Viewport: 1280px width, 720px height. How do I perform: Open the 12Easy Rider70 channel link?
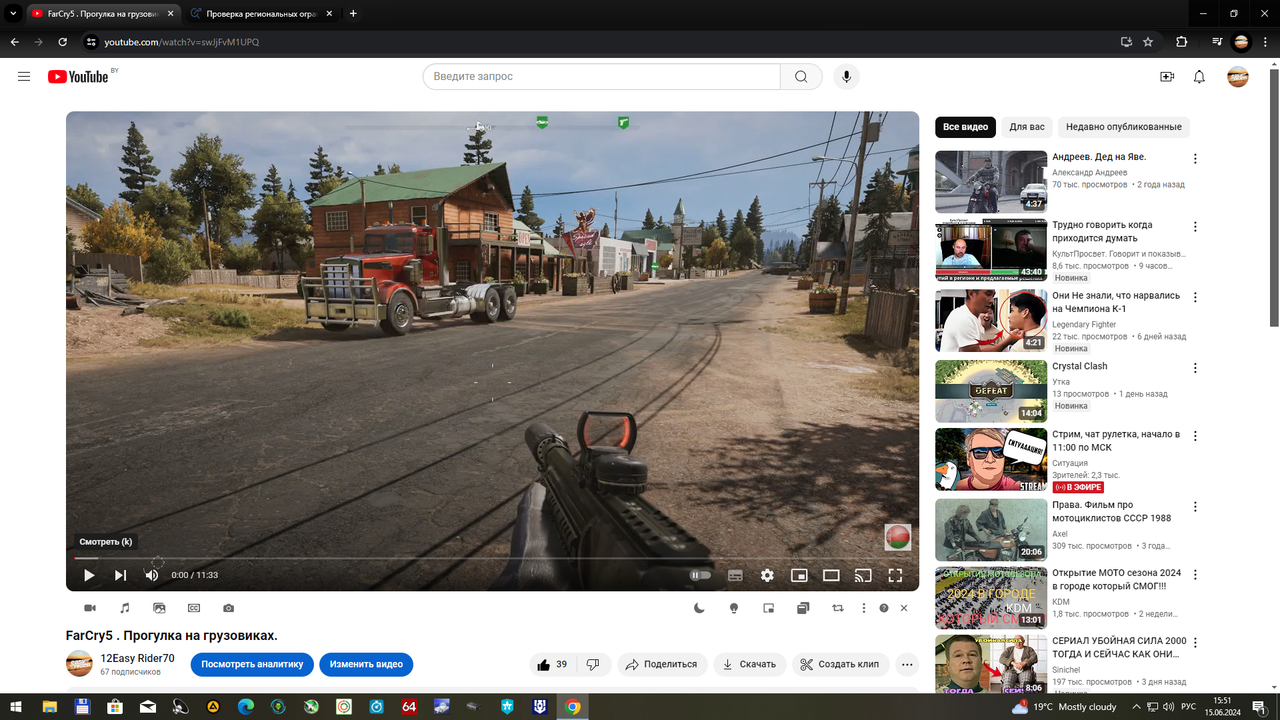tap(137, 659)
